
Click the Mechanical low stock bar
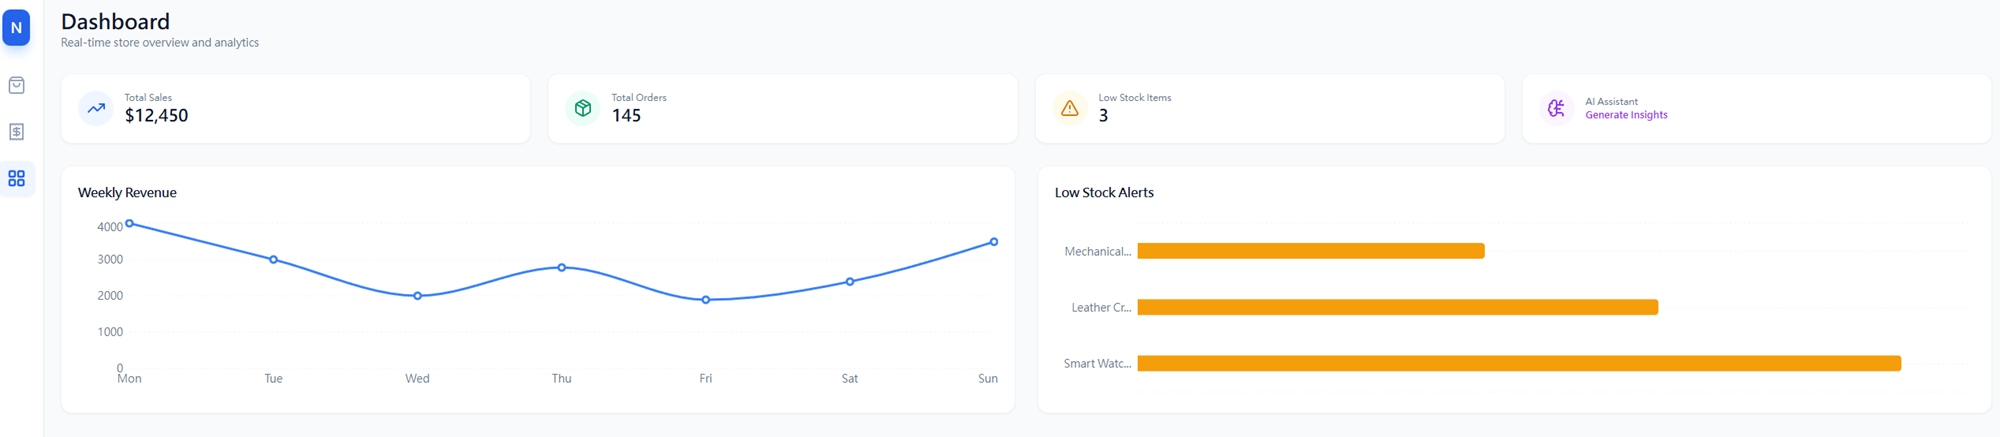tap(1310, 251)
